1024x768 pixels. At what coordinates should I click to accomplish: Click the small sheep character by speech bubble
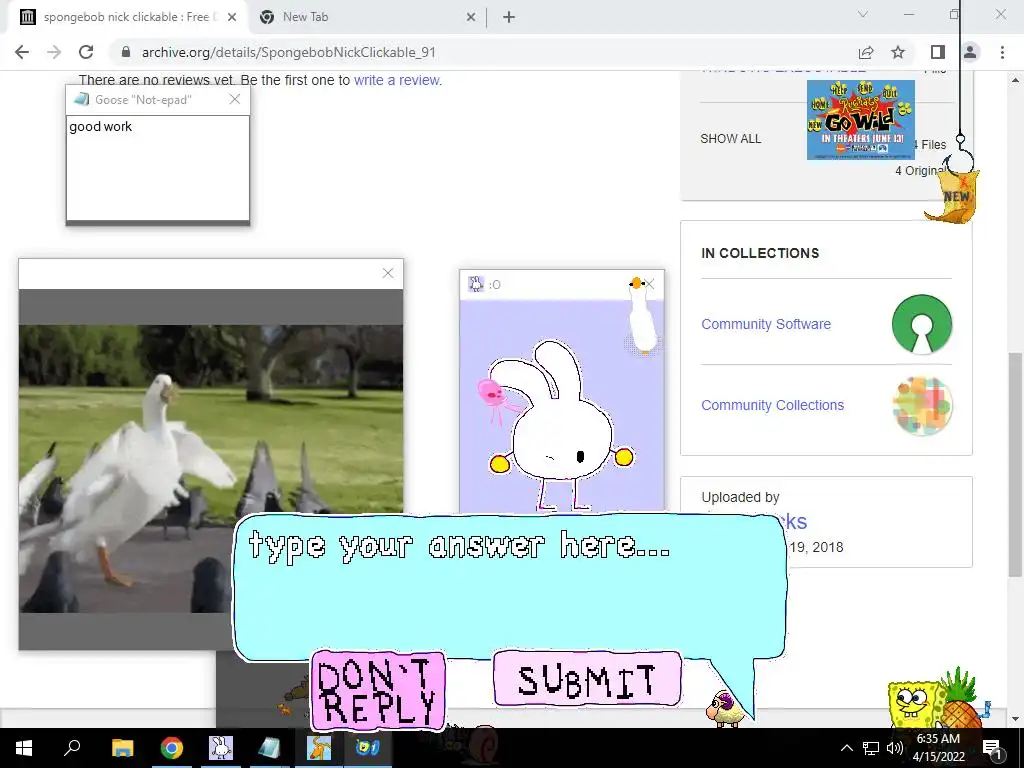725,709
